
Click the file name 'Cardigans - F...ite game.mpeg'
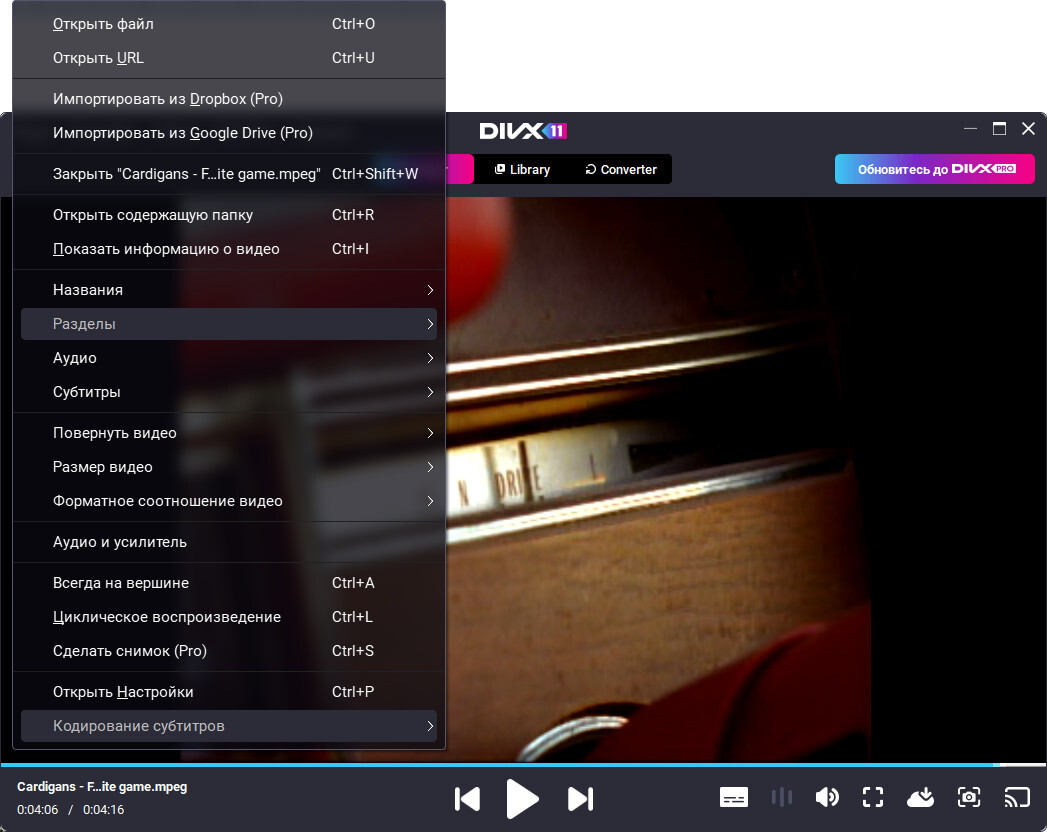click(102, 787)
